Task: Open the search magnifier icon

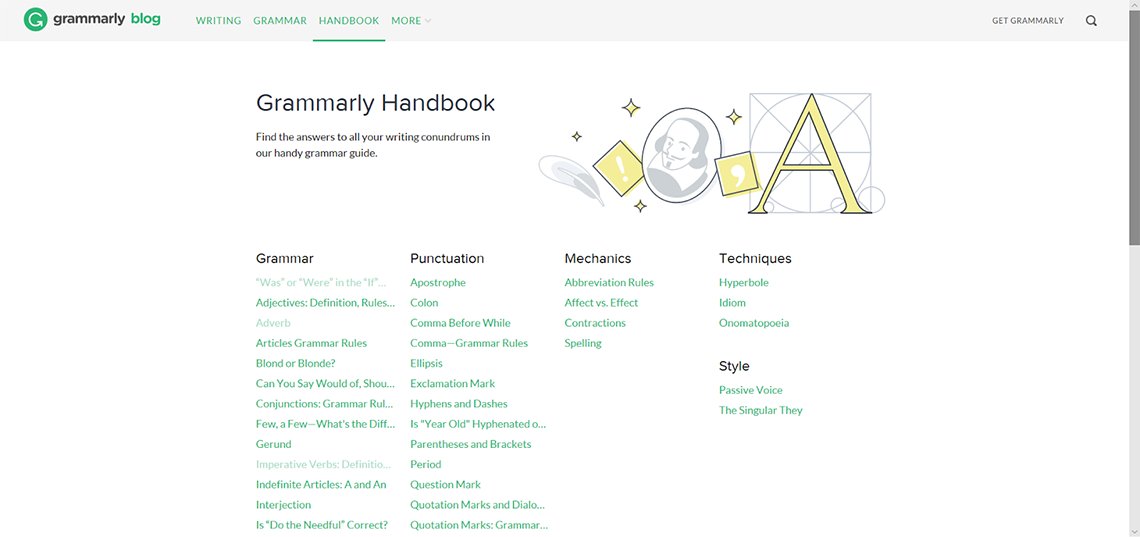Action: point(1091,21)
